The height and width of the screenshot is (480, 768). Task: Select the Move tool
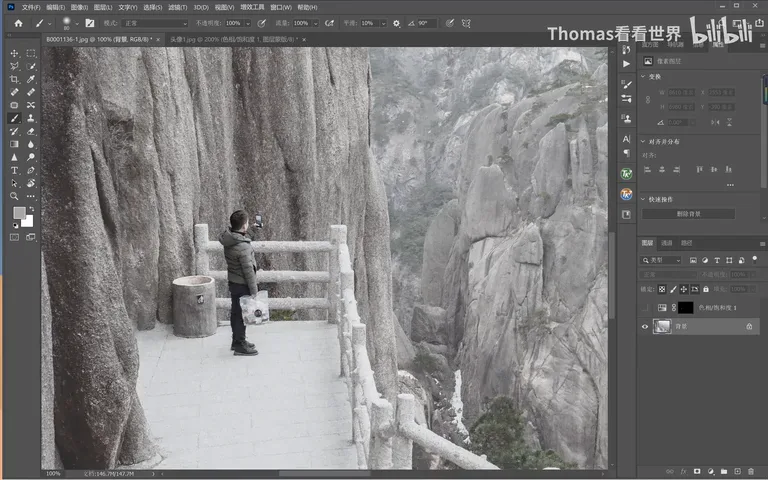pyautogui.click(x=14, y=53)
